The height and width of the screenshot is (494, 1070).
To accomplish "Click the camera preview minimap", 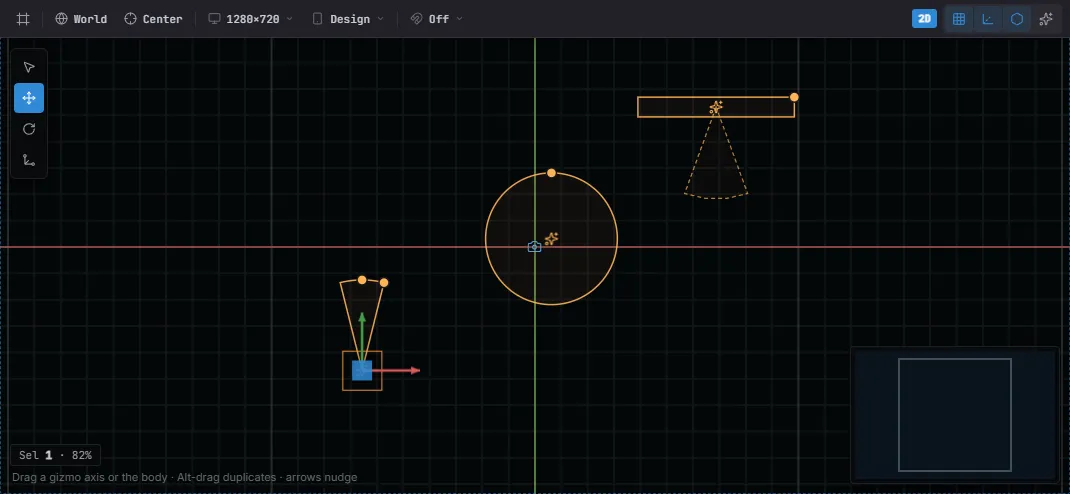I will (x=955, y=415).
